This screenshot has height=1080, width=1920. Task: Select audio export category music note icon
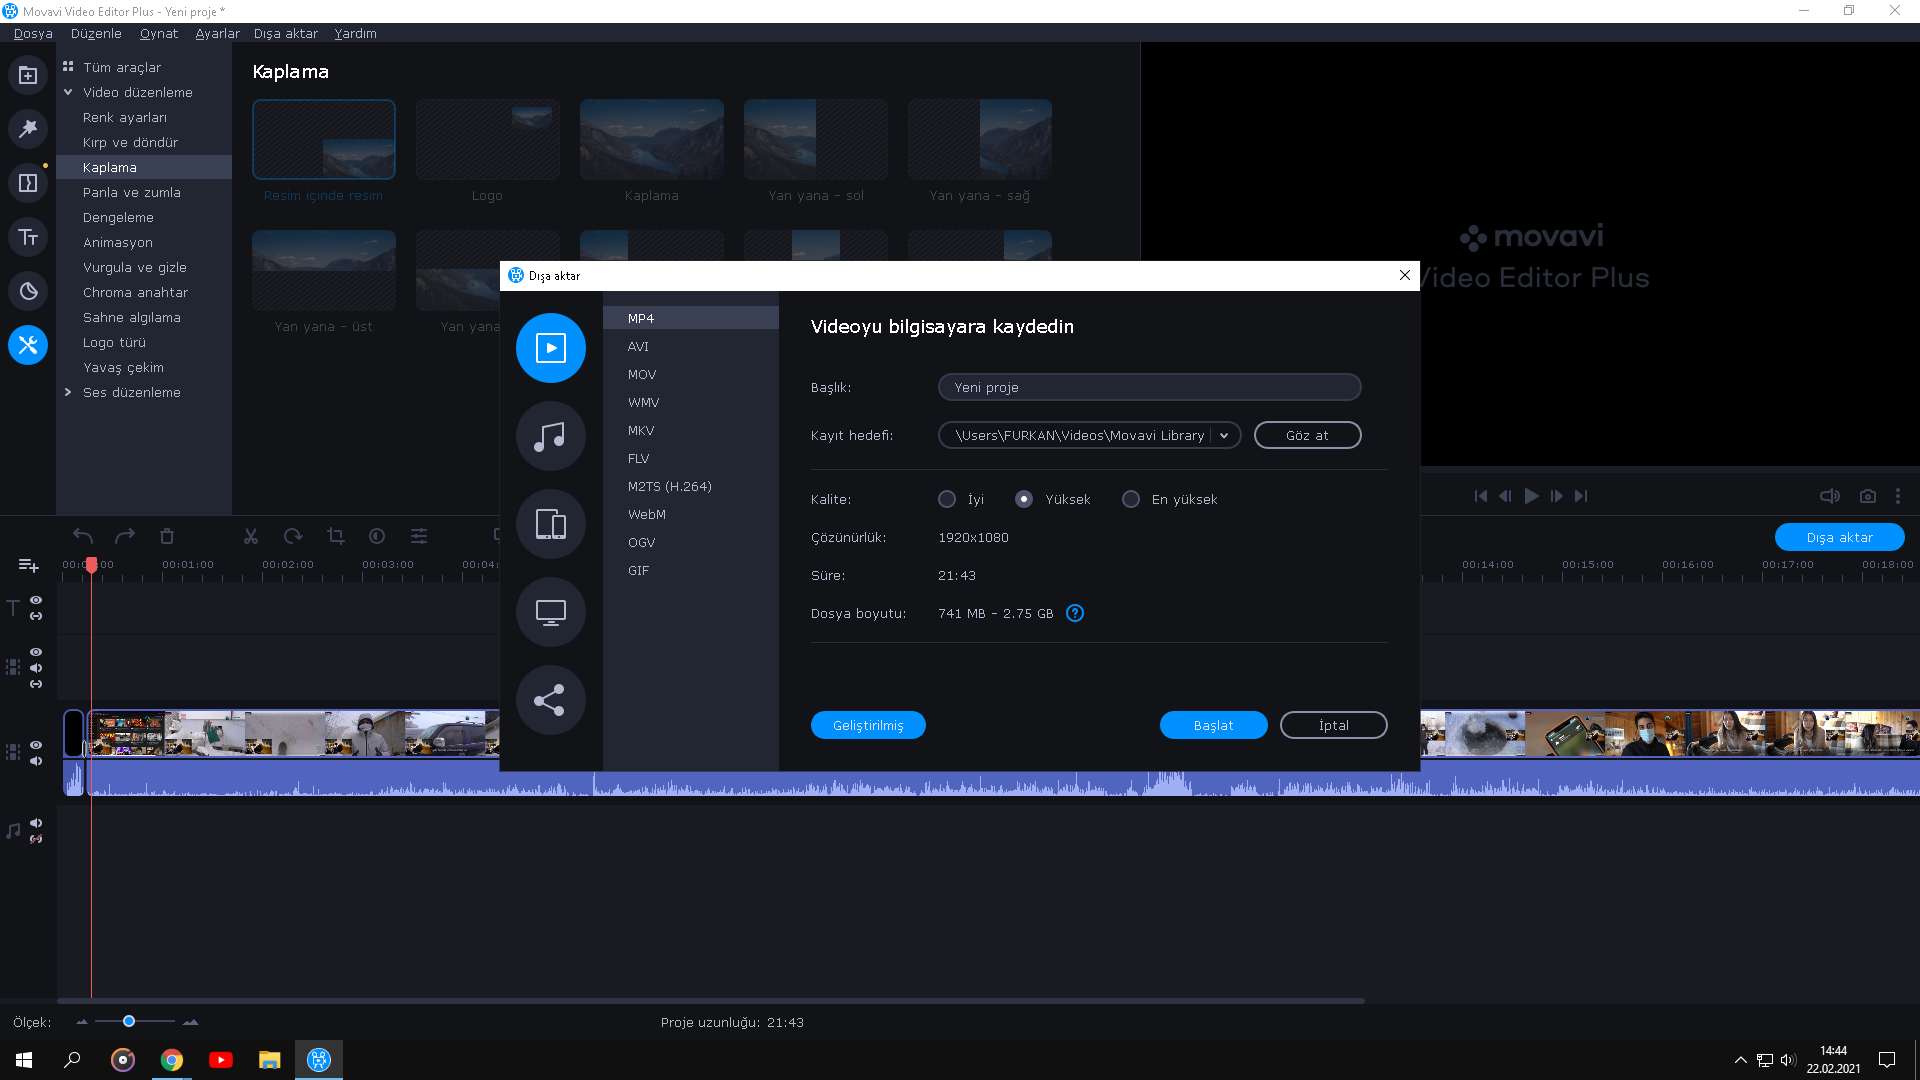coord(550,436)
